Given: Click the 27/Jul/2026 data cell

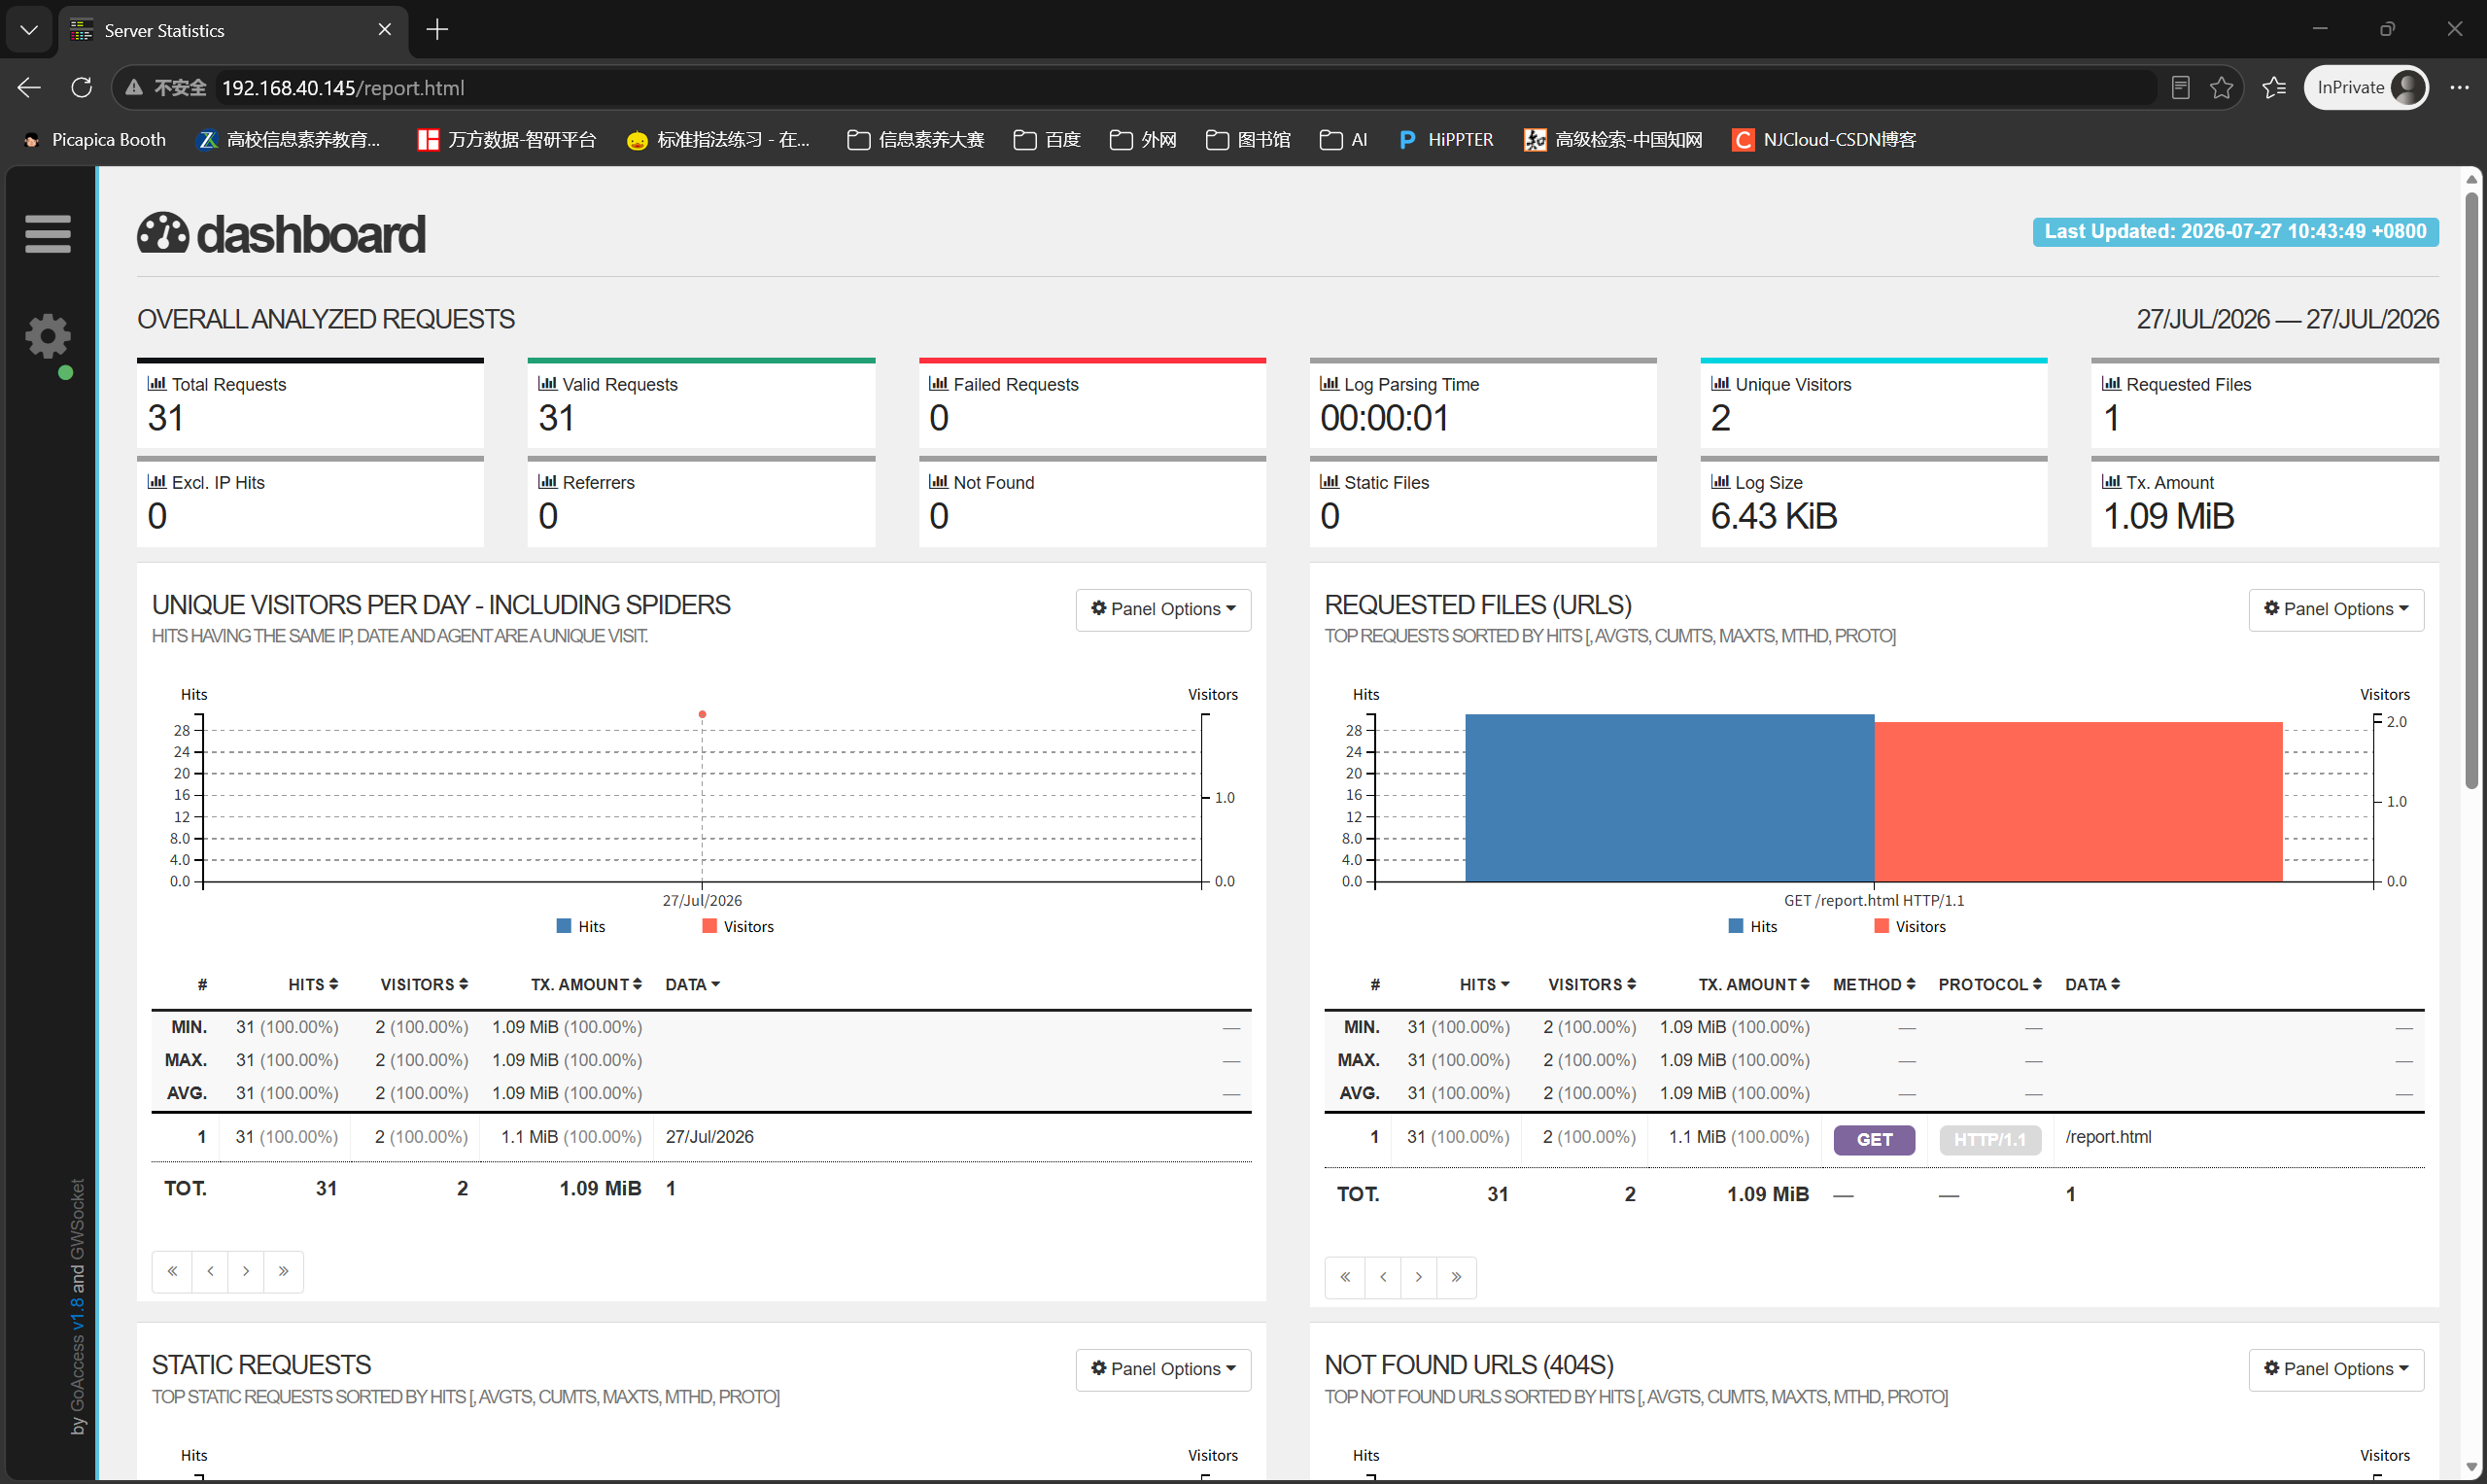Looking at the screenshot, I should [710, 1137].
